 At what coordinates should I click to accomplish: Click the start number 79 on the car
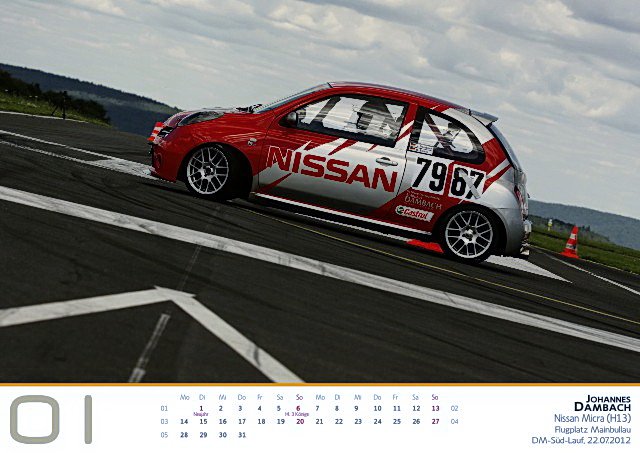(x=431, y=175)
